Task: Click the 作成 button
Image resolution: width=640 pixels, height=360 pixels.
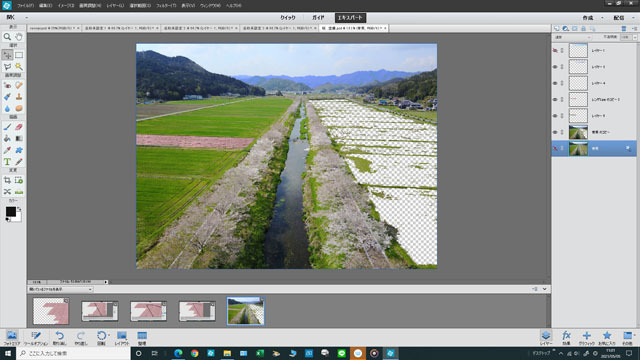Action: click(588, 18)
